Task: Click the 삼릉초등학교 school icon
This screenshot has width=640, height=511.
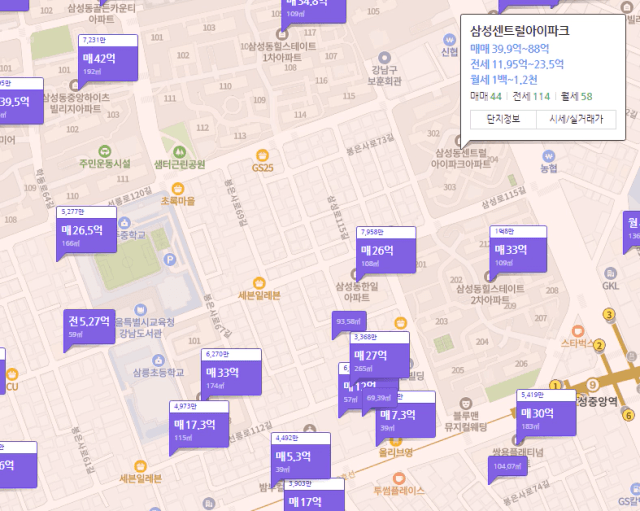Action: pyautogui.click(x=158, y=361)
